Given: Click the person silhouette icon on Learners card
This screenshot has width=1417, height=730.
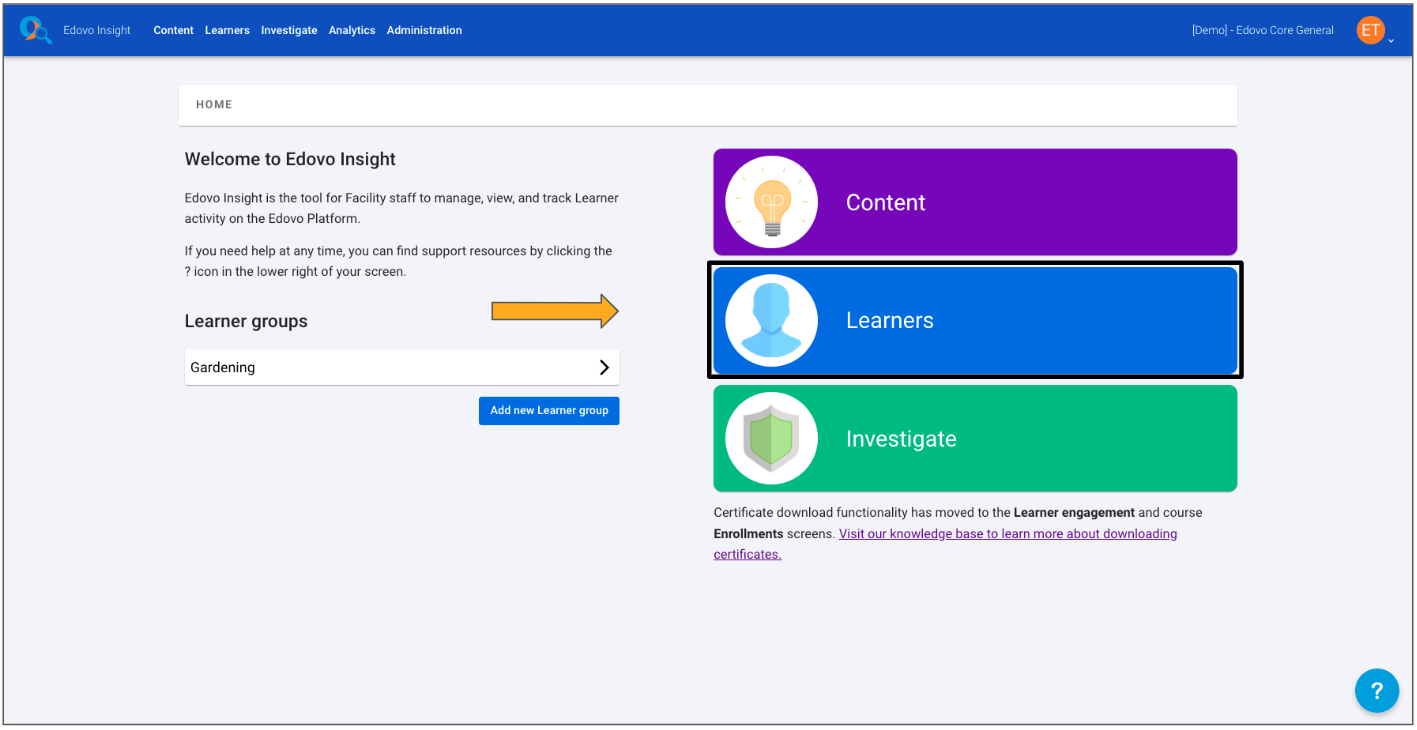Looking at the screenshot, I should point(771,320).
